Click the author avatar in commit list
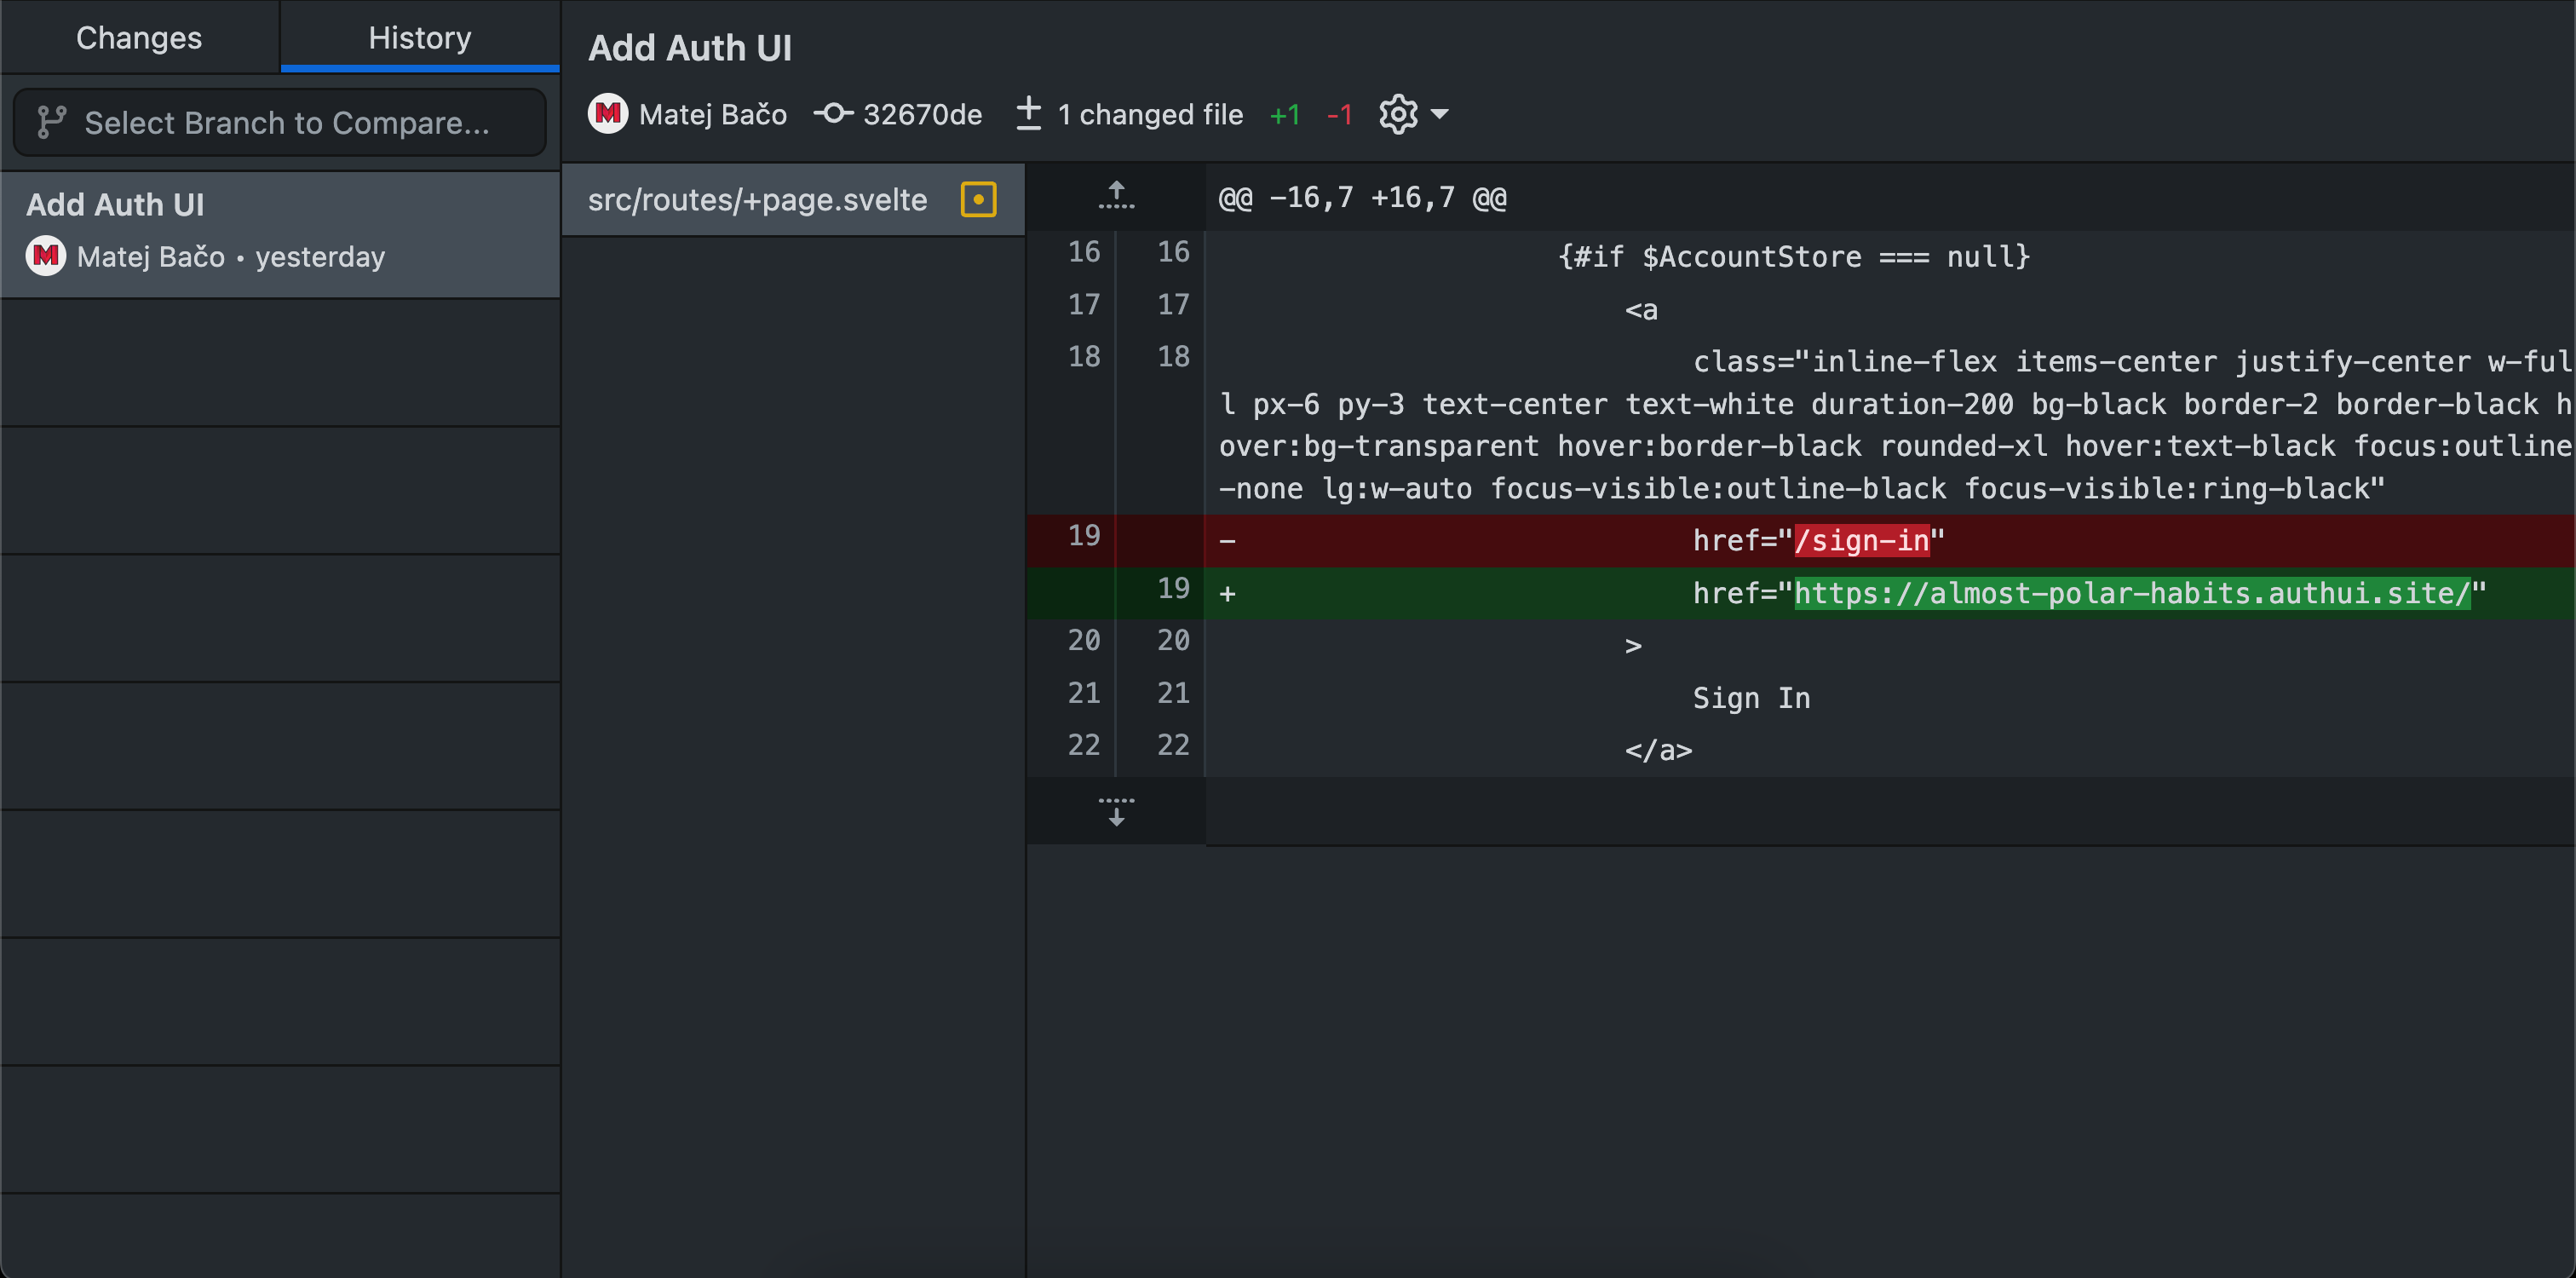The width and height of the screenshot is (2576, 1278). pos(46,256)
